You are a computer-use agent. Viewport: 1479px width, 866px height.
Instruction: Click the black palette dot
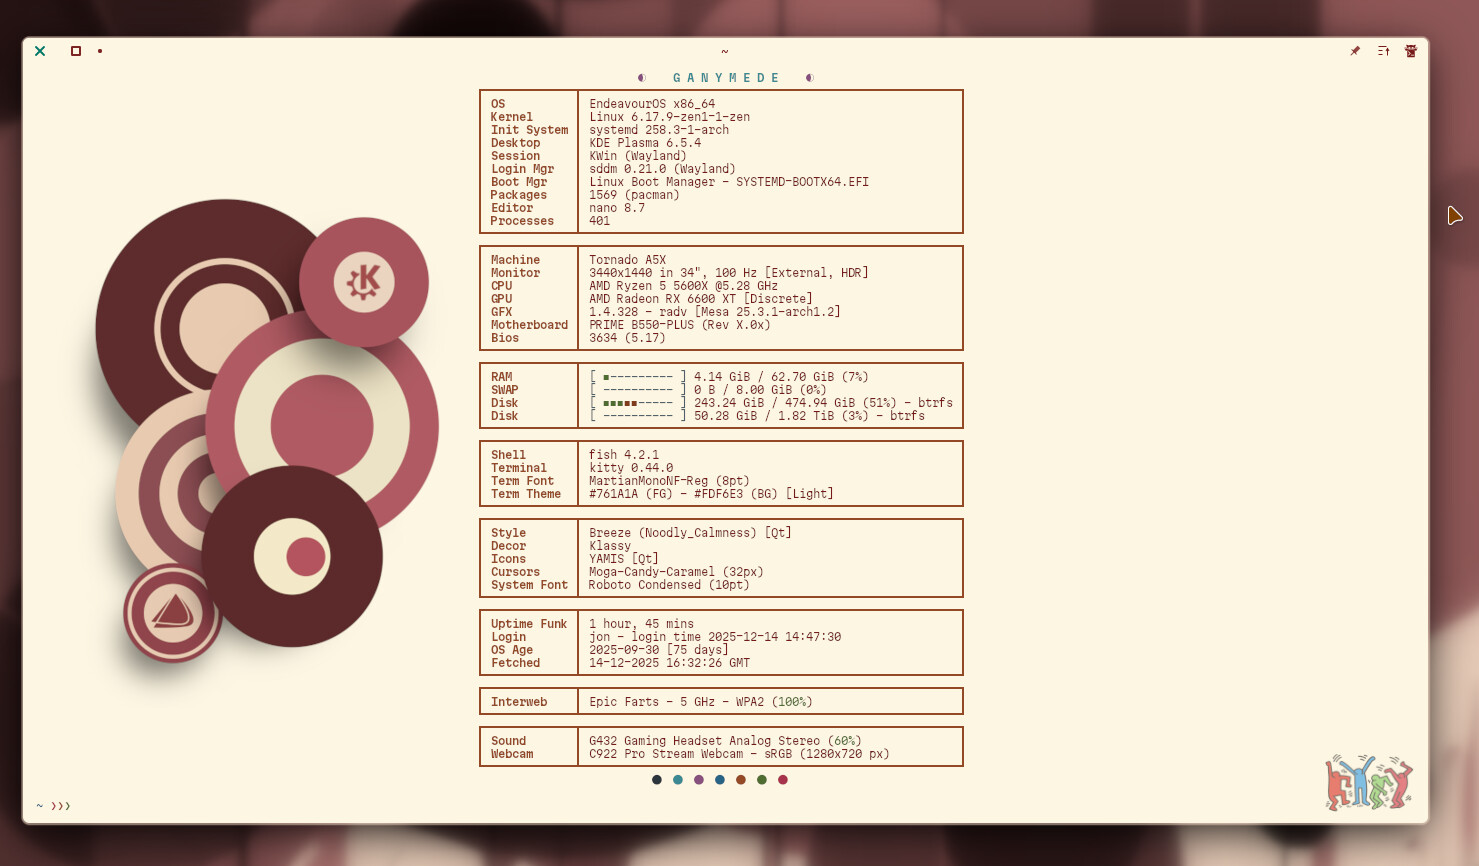coord(657,780)
